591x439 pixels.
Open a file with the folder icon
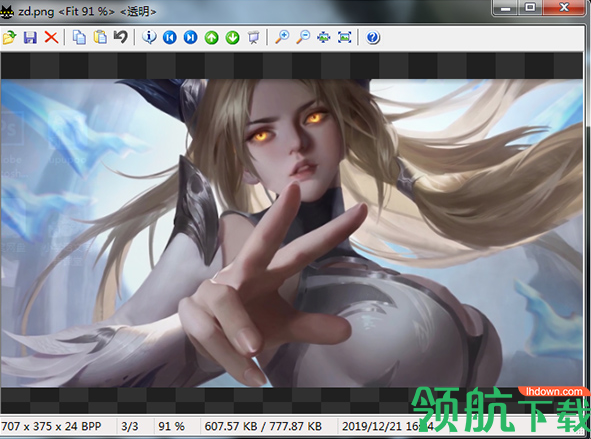pyautogui.click(x=9, y=37)
